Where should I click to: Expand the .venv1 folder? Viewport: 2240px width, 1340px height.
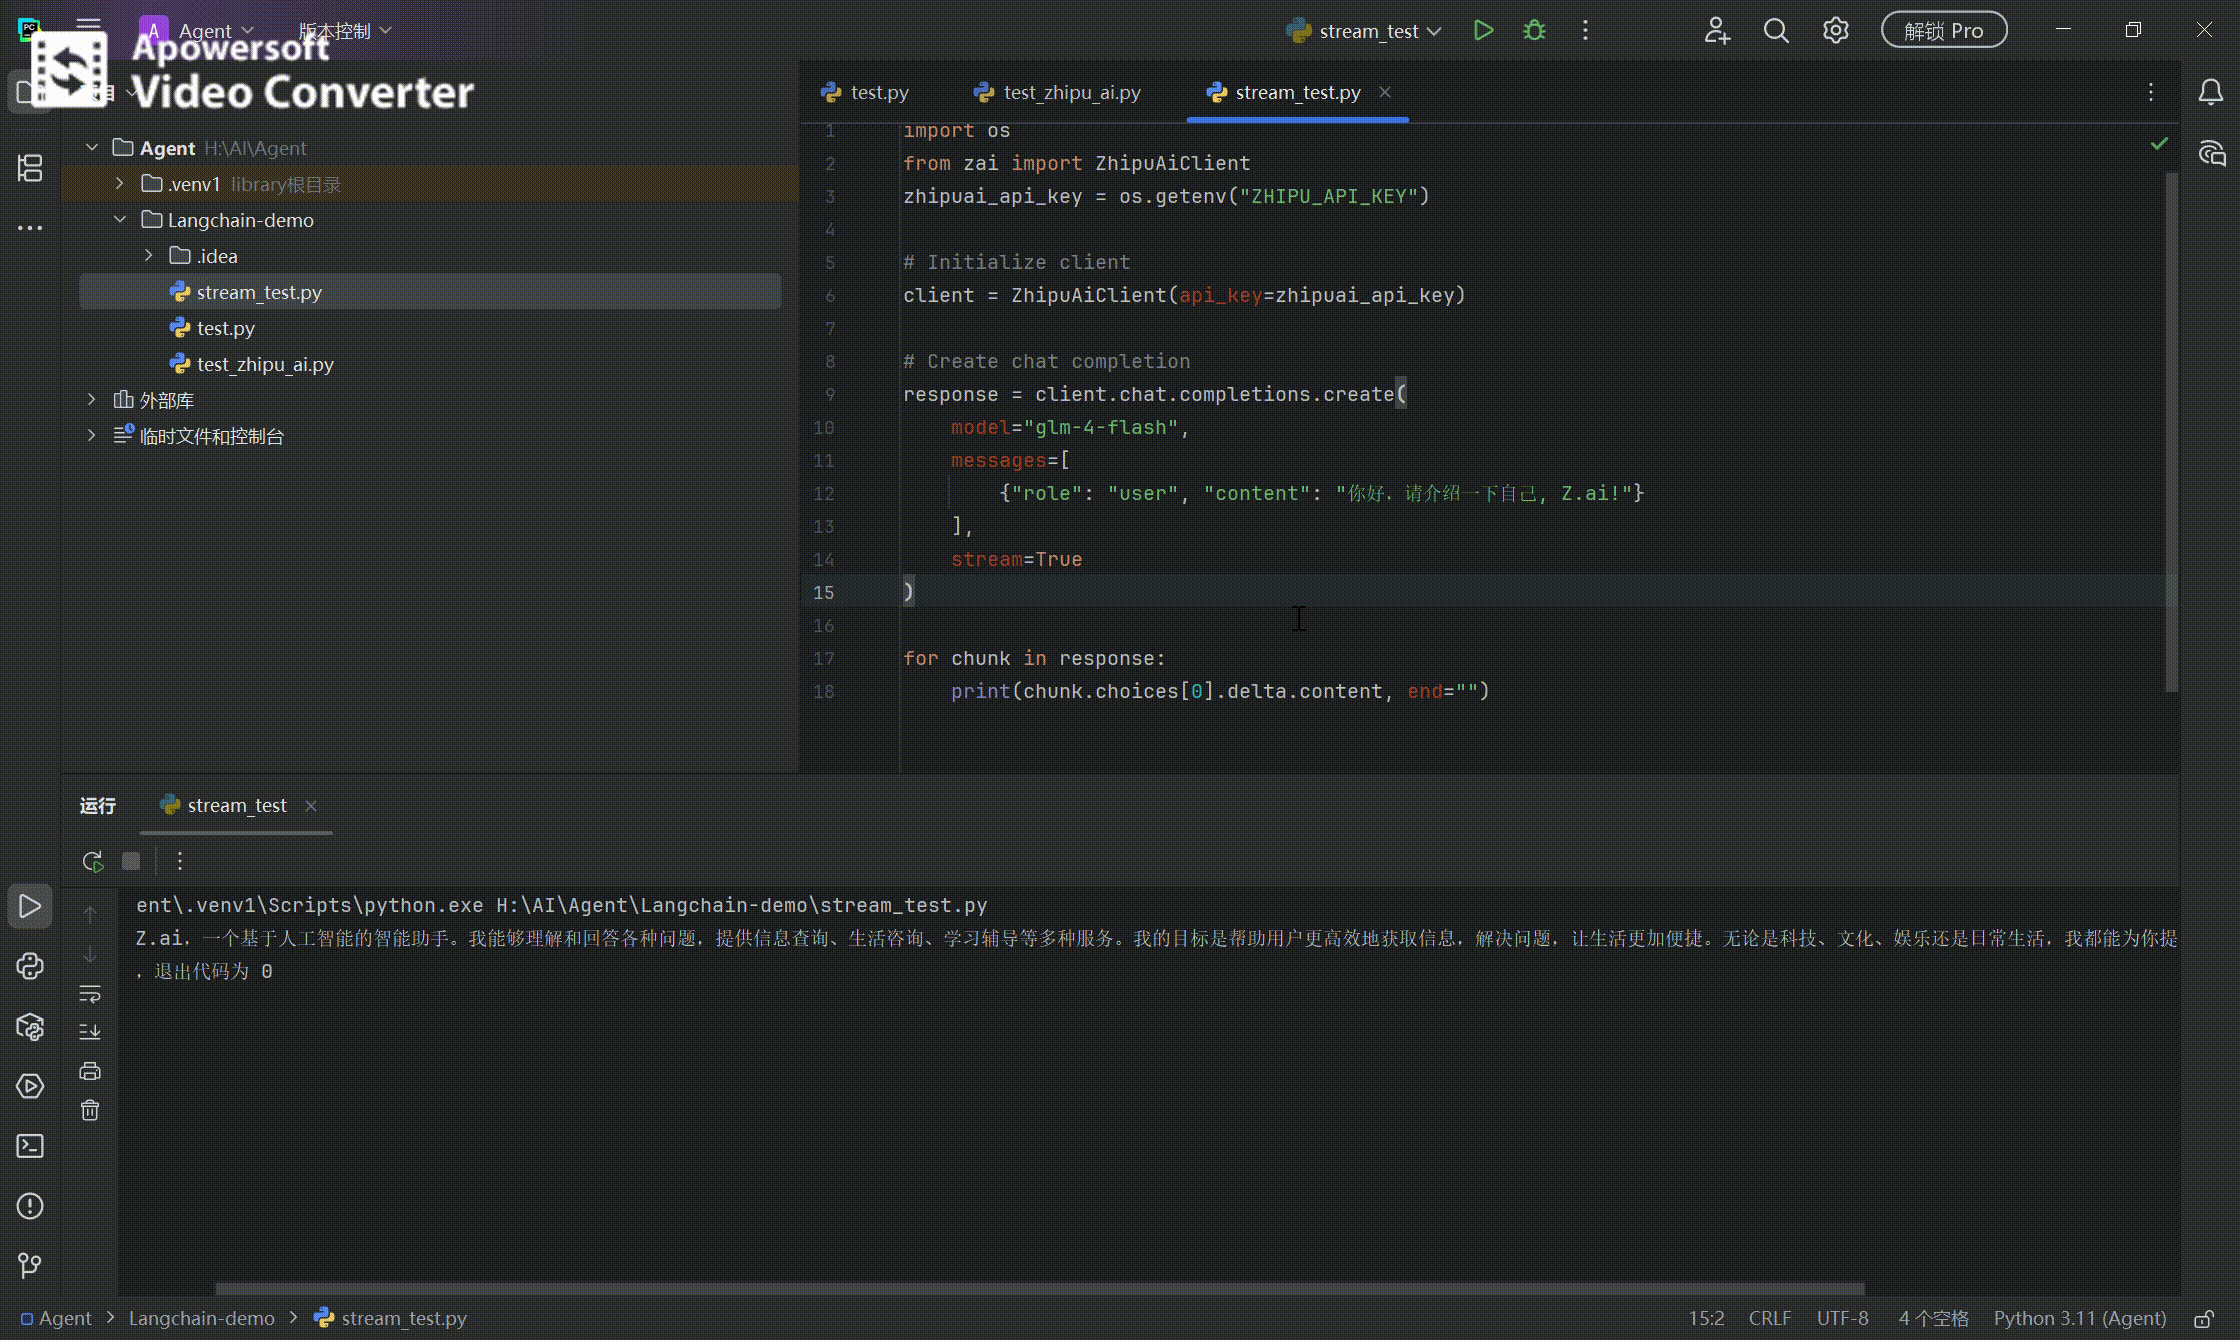click(x=120, y=184)
